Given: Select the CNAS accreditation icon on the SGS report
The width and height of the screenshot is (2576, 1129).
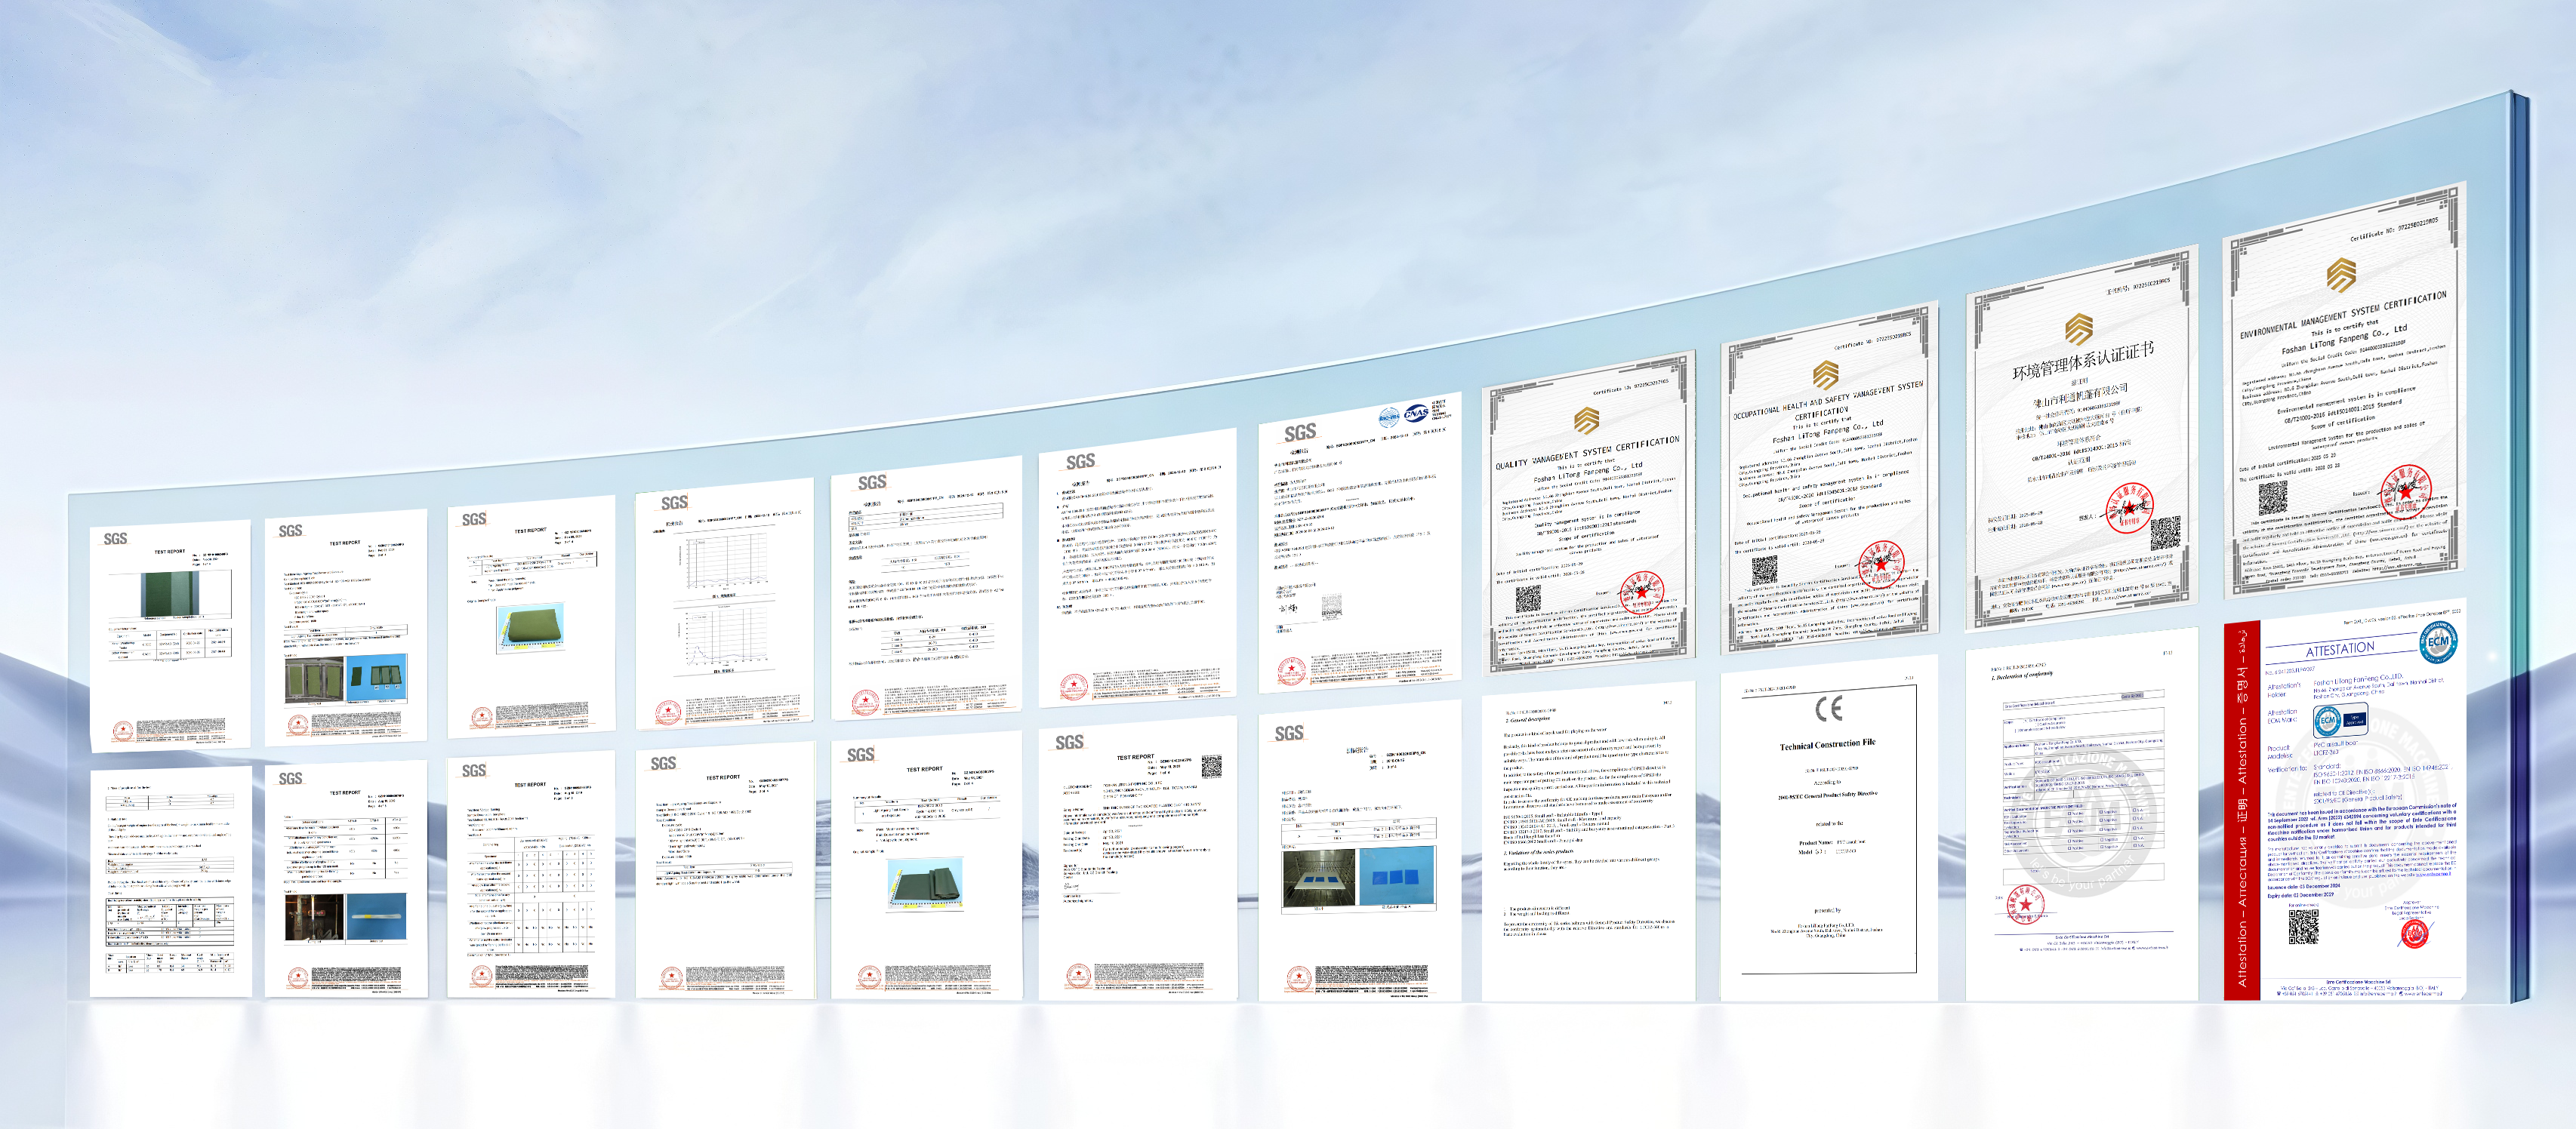Looking at the screenshot, I should coord(1417,413).
